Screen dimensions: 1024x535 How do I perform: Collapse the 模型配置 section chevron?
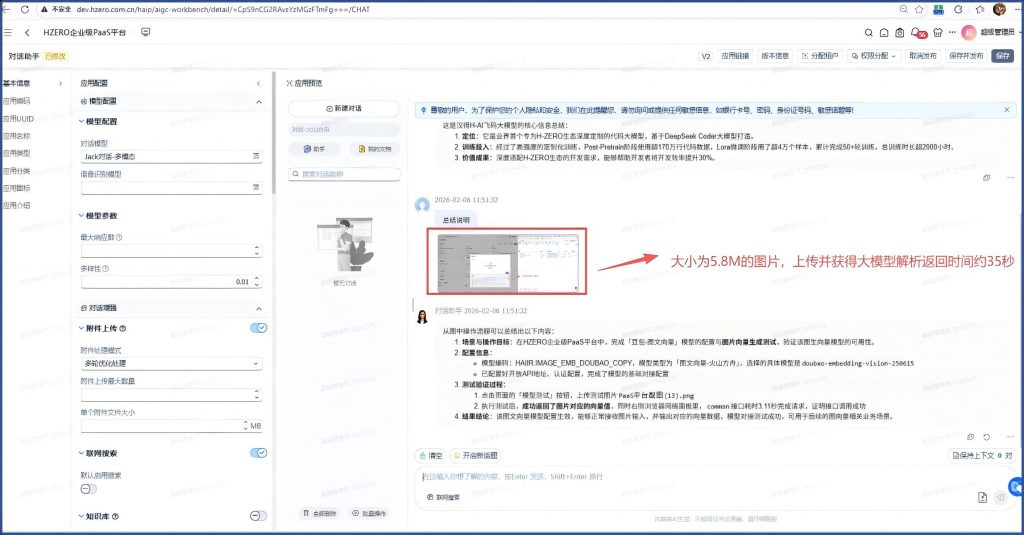coord(260,101)
